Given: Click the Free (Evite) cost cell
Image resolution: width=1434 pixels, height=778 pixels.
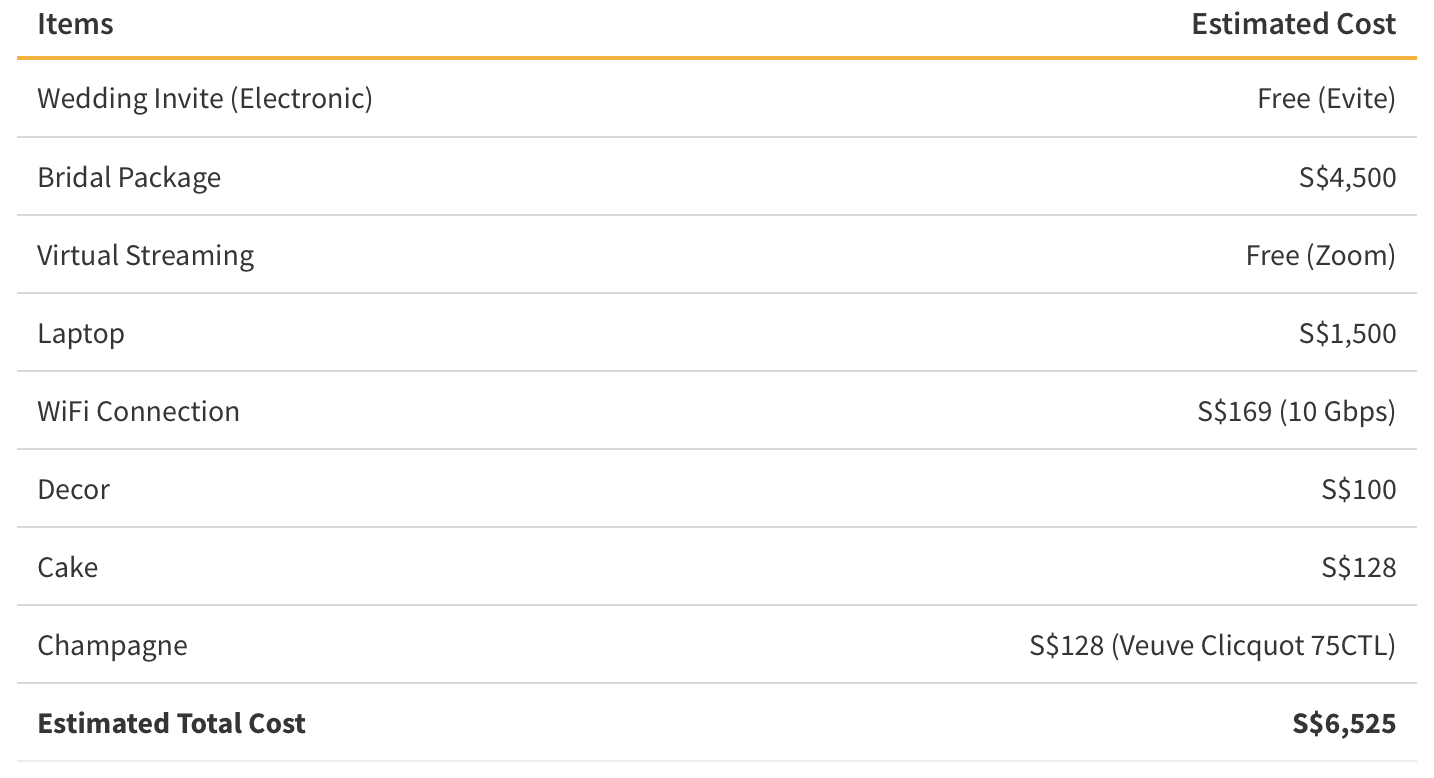Looking at the screenshot, I should 1326,99.
